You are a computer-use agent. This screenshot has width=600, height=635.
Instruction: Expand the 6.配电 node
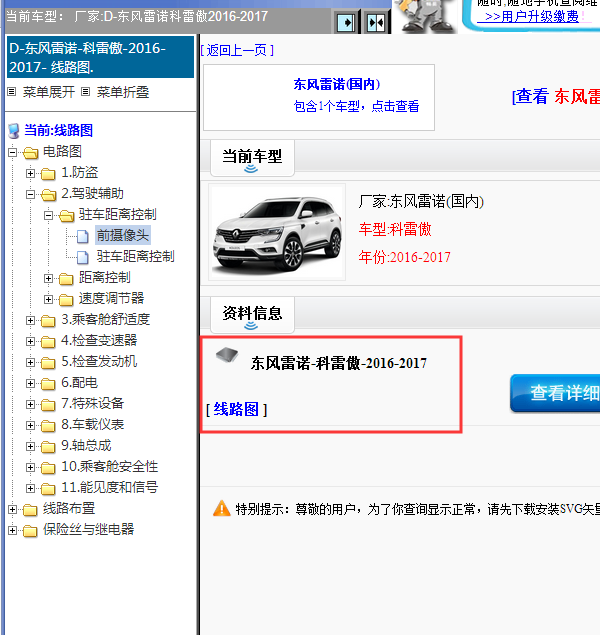pos(30,384)
